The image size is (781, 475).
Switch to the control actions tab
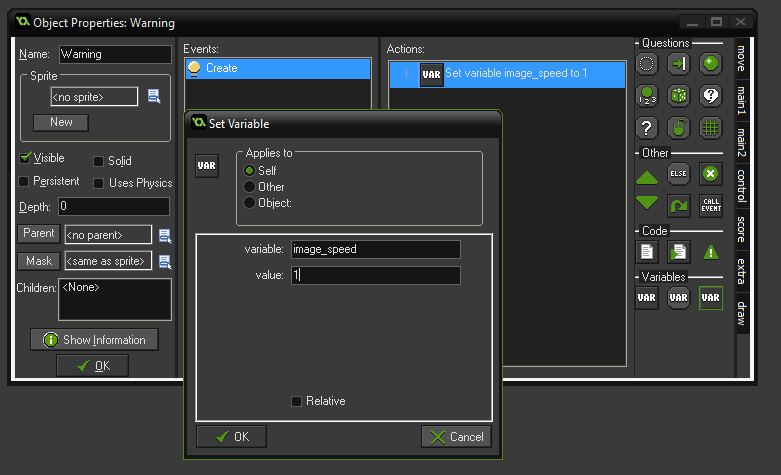[x=741, y=186]
